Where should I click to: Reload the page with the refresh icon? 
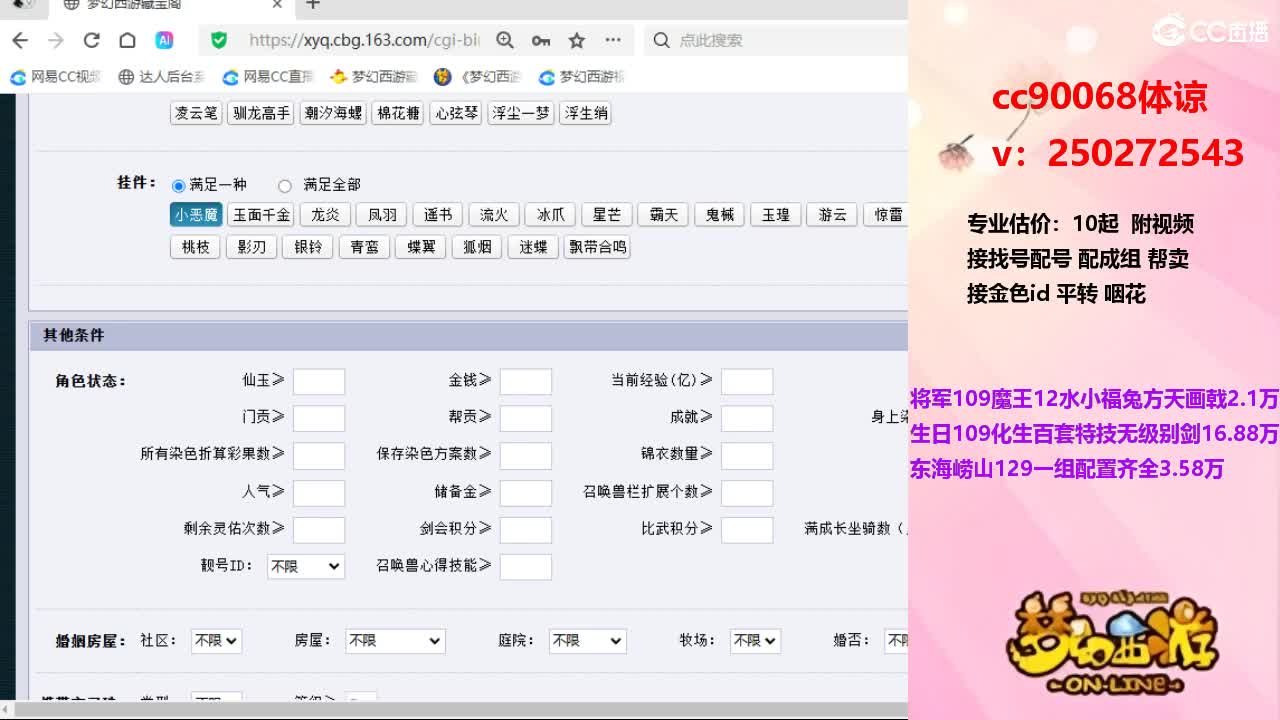click(91, 40)
